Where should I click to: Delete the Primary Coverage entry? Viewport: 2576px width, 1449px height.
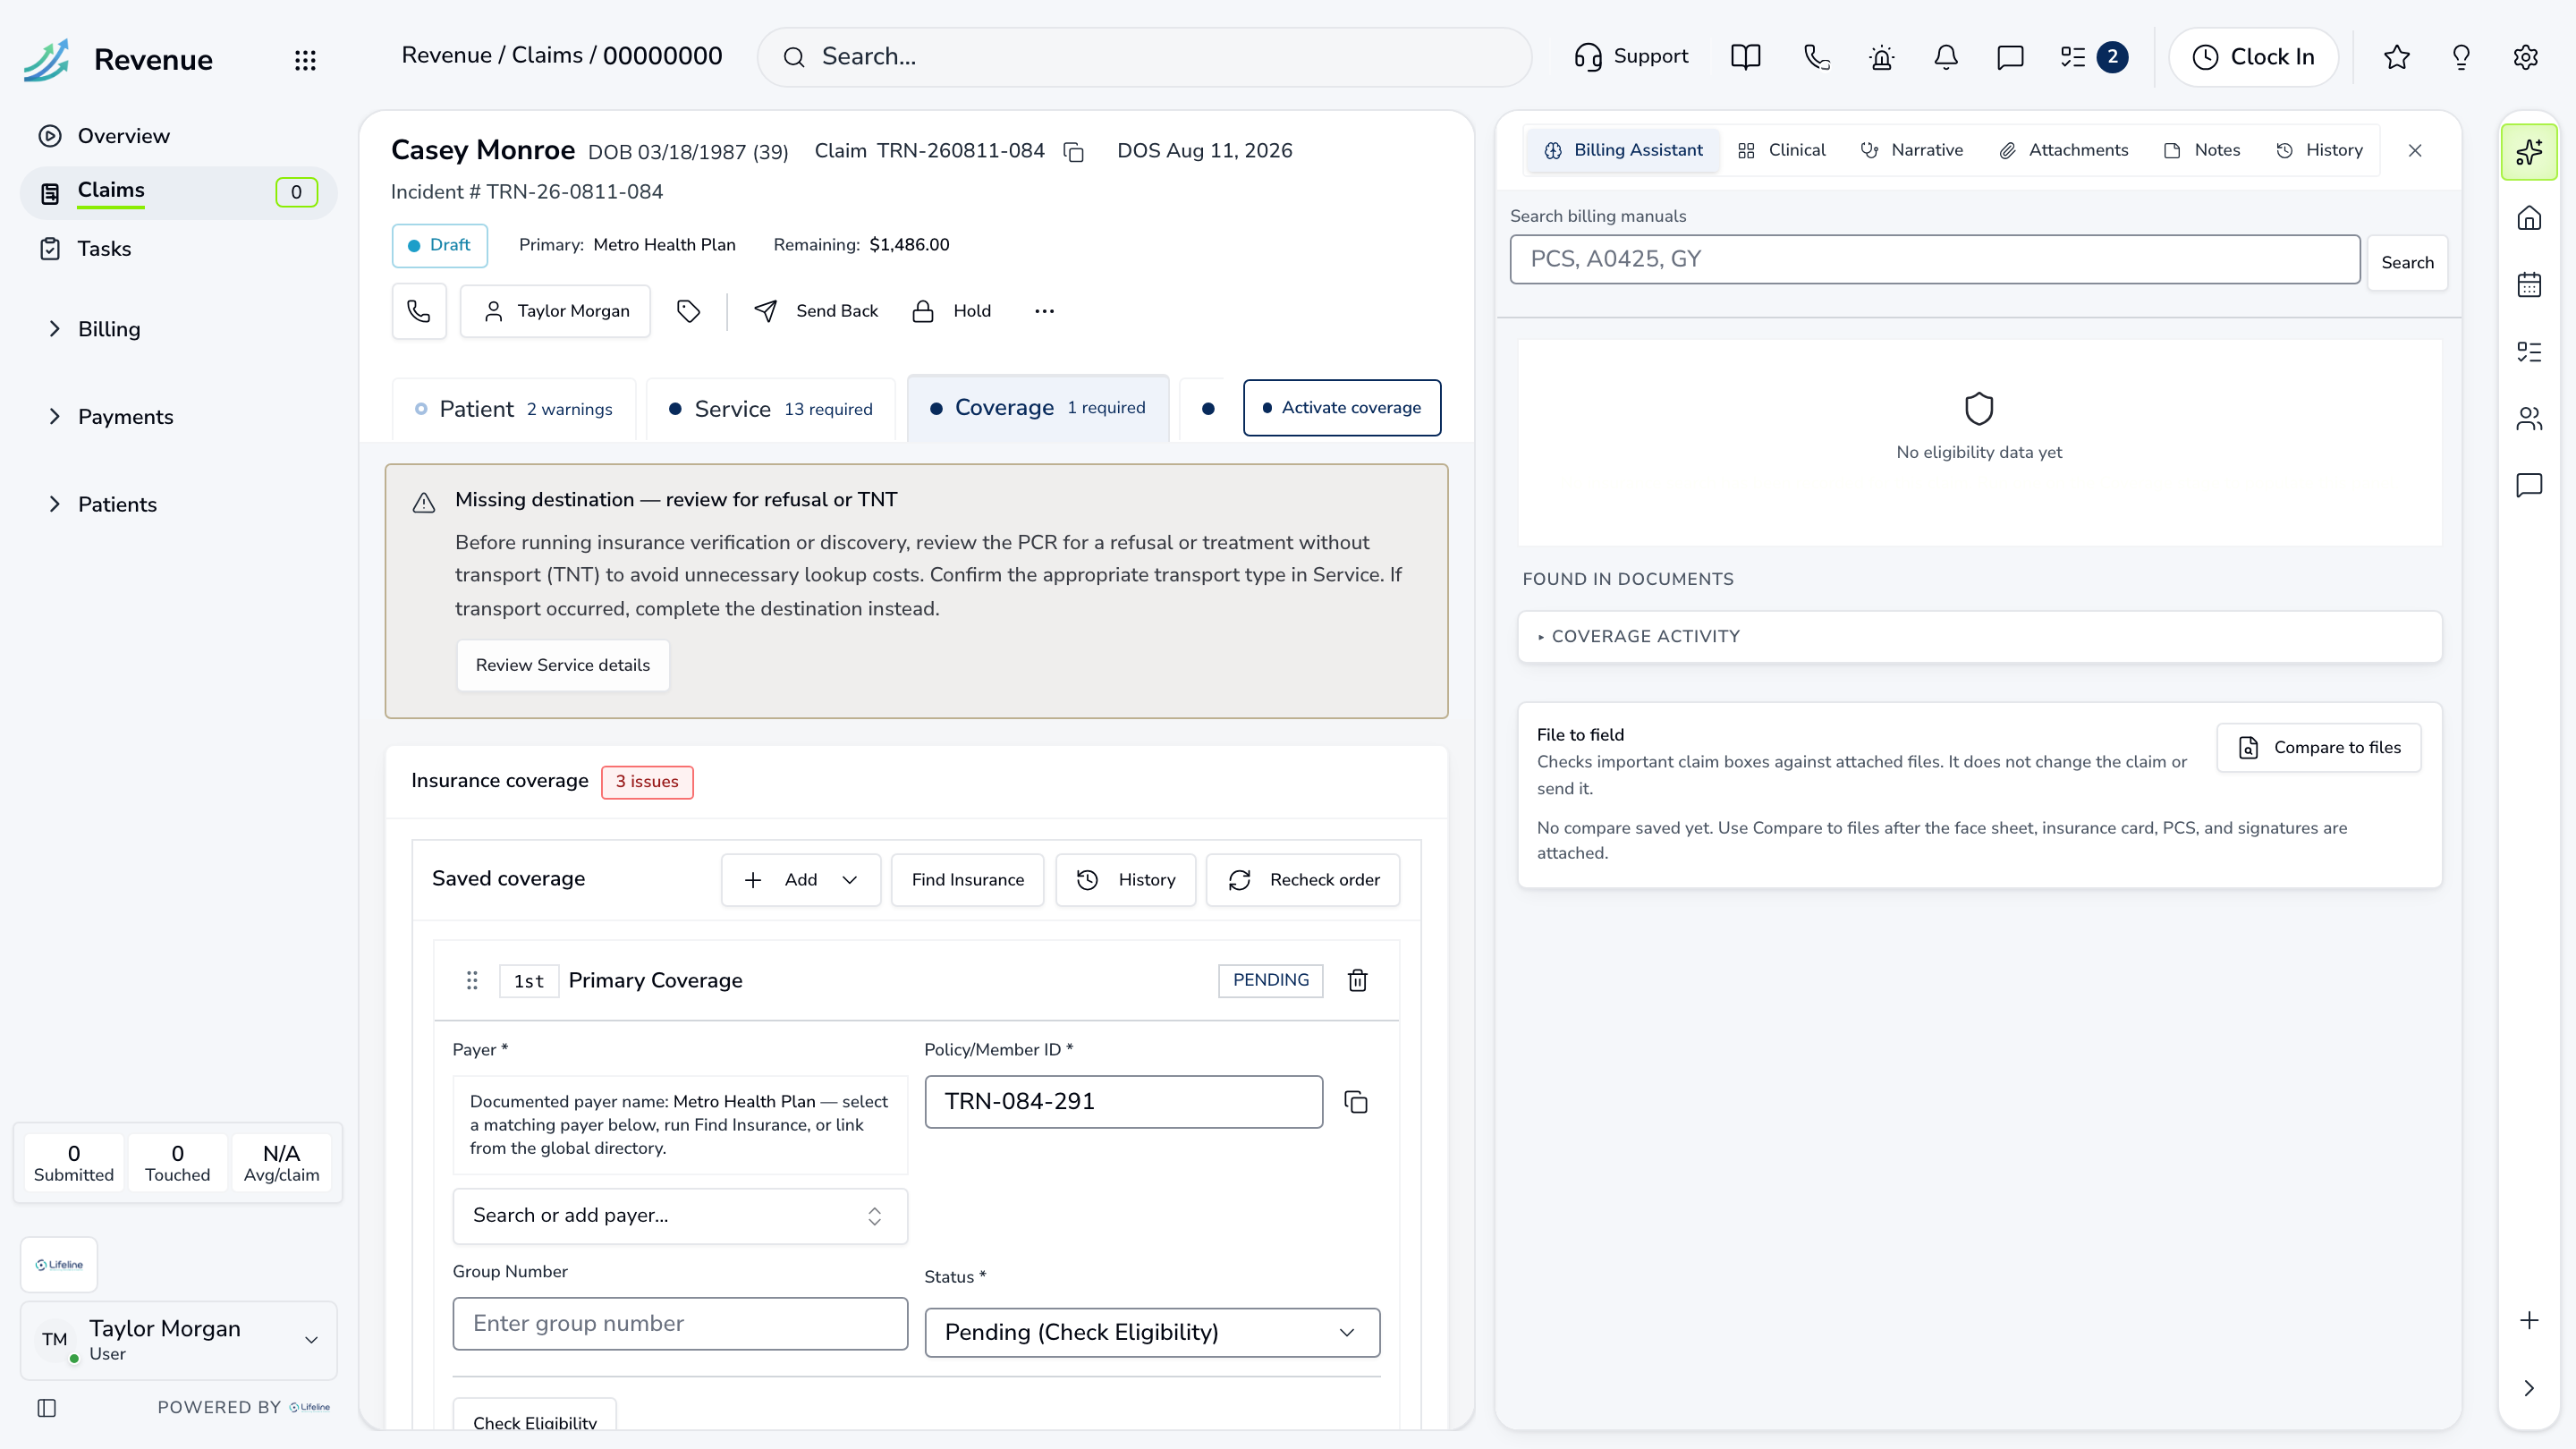coord(1357,980)
